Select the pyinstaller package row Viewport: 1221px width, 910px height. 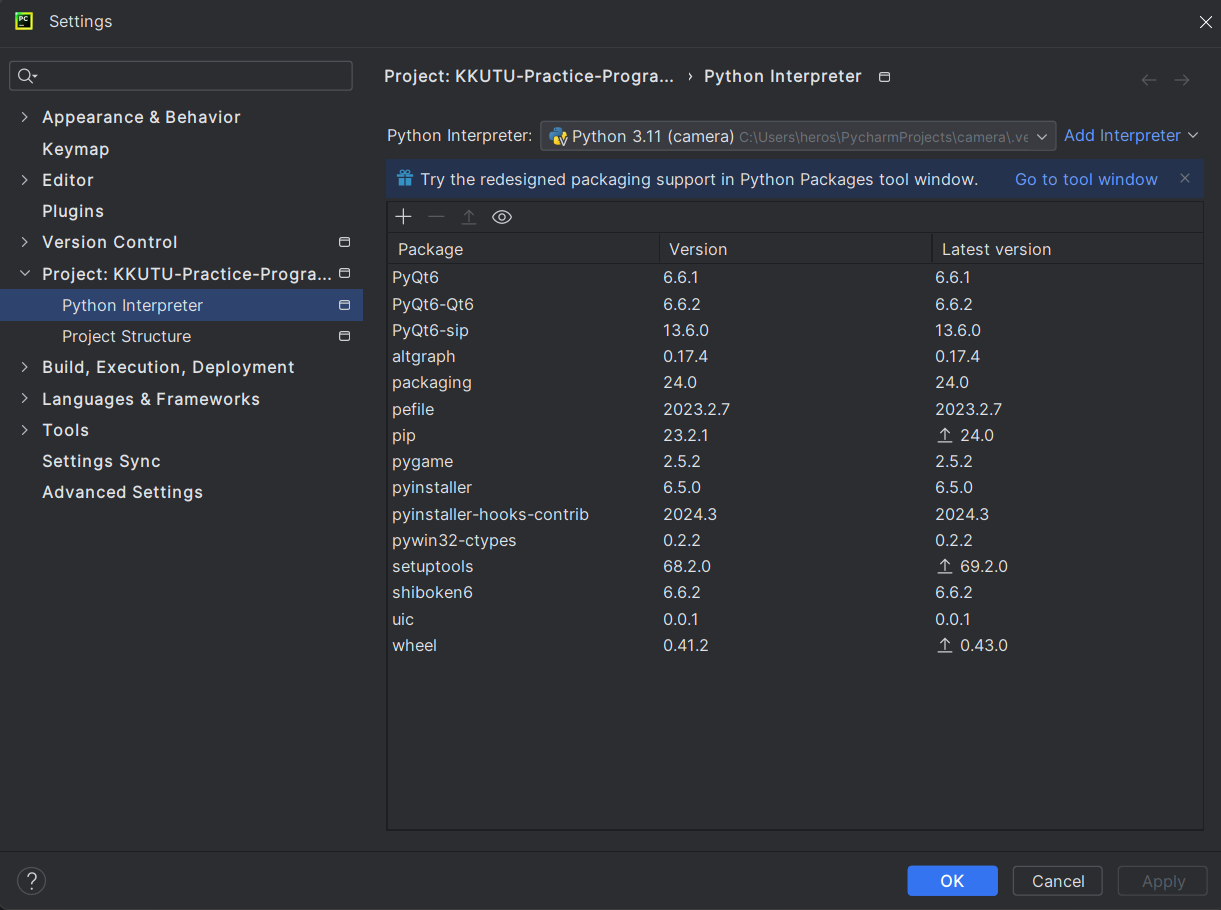coord(795,488)
